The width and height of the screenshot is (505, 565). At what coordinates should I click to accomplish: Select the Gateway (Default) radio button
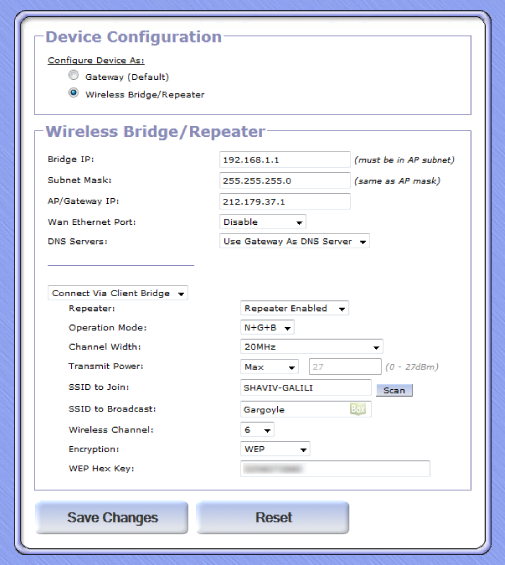(x=74, y=75)
